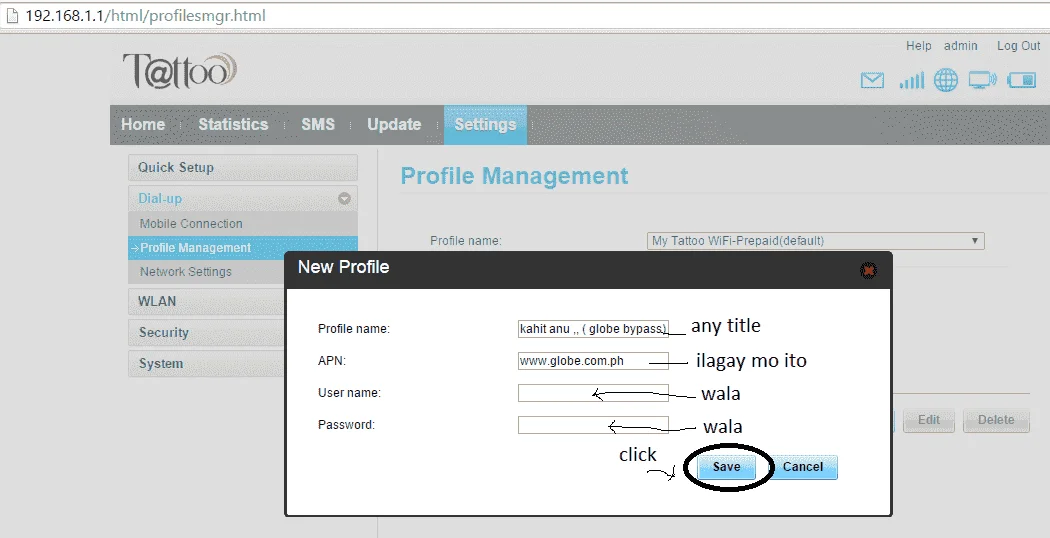Image resolution: width=1050 pixels, height=538 pixels.
Task: Check the signal strength bars icon
Action: coord(911,80)
